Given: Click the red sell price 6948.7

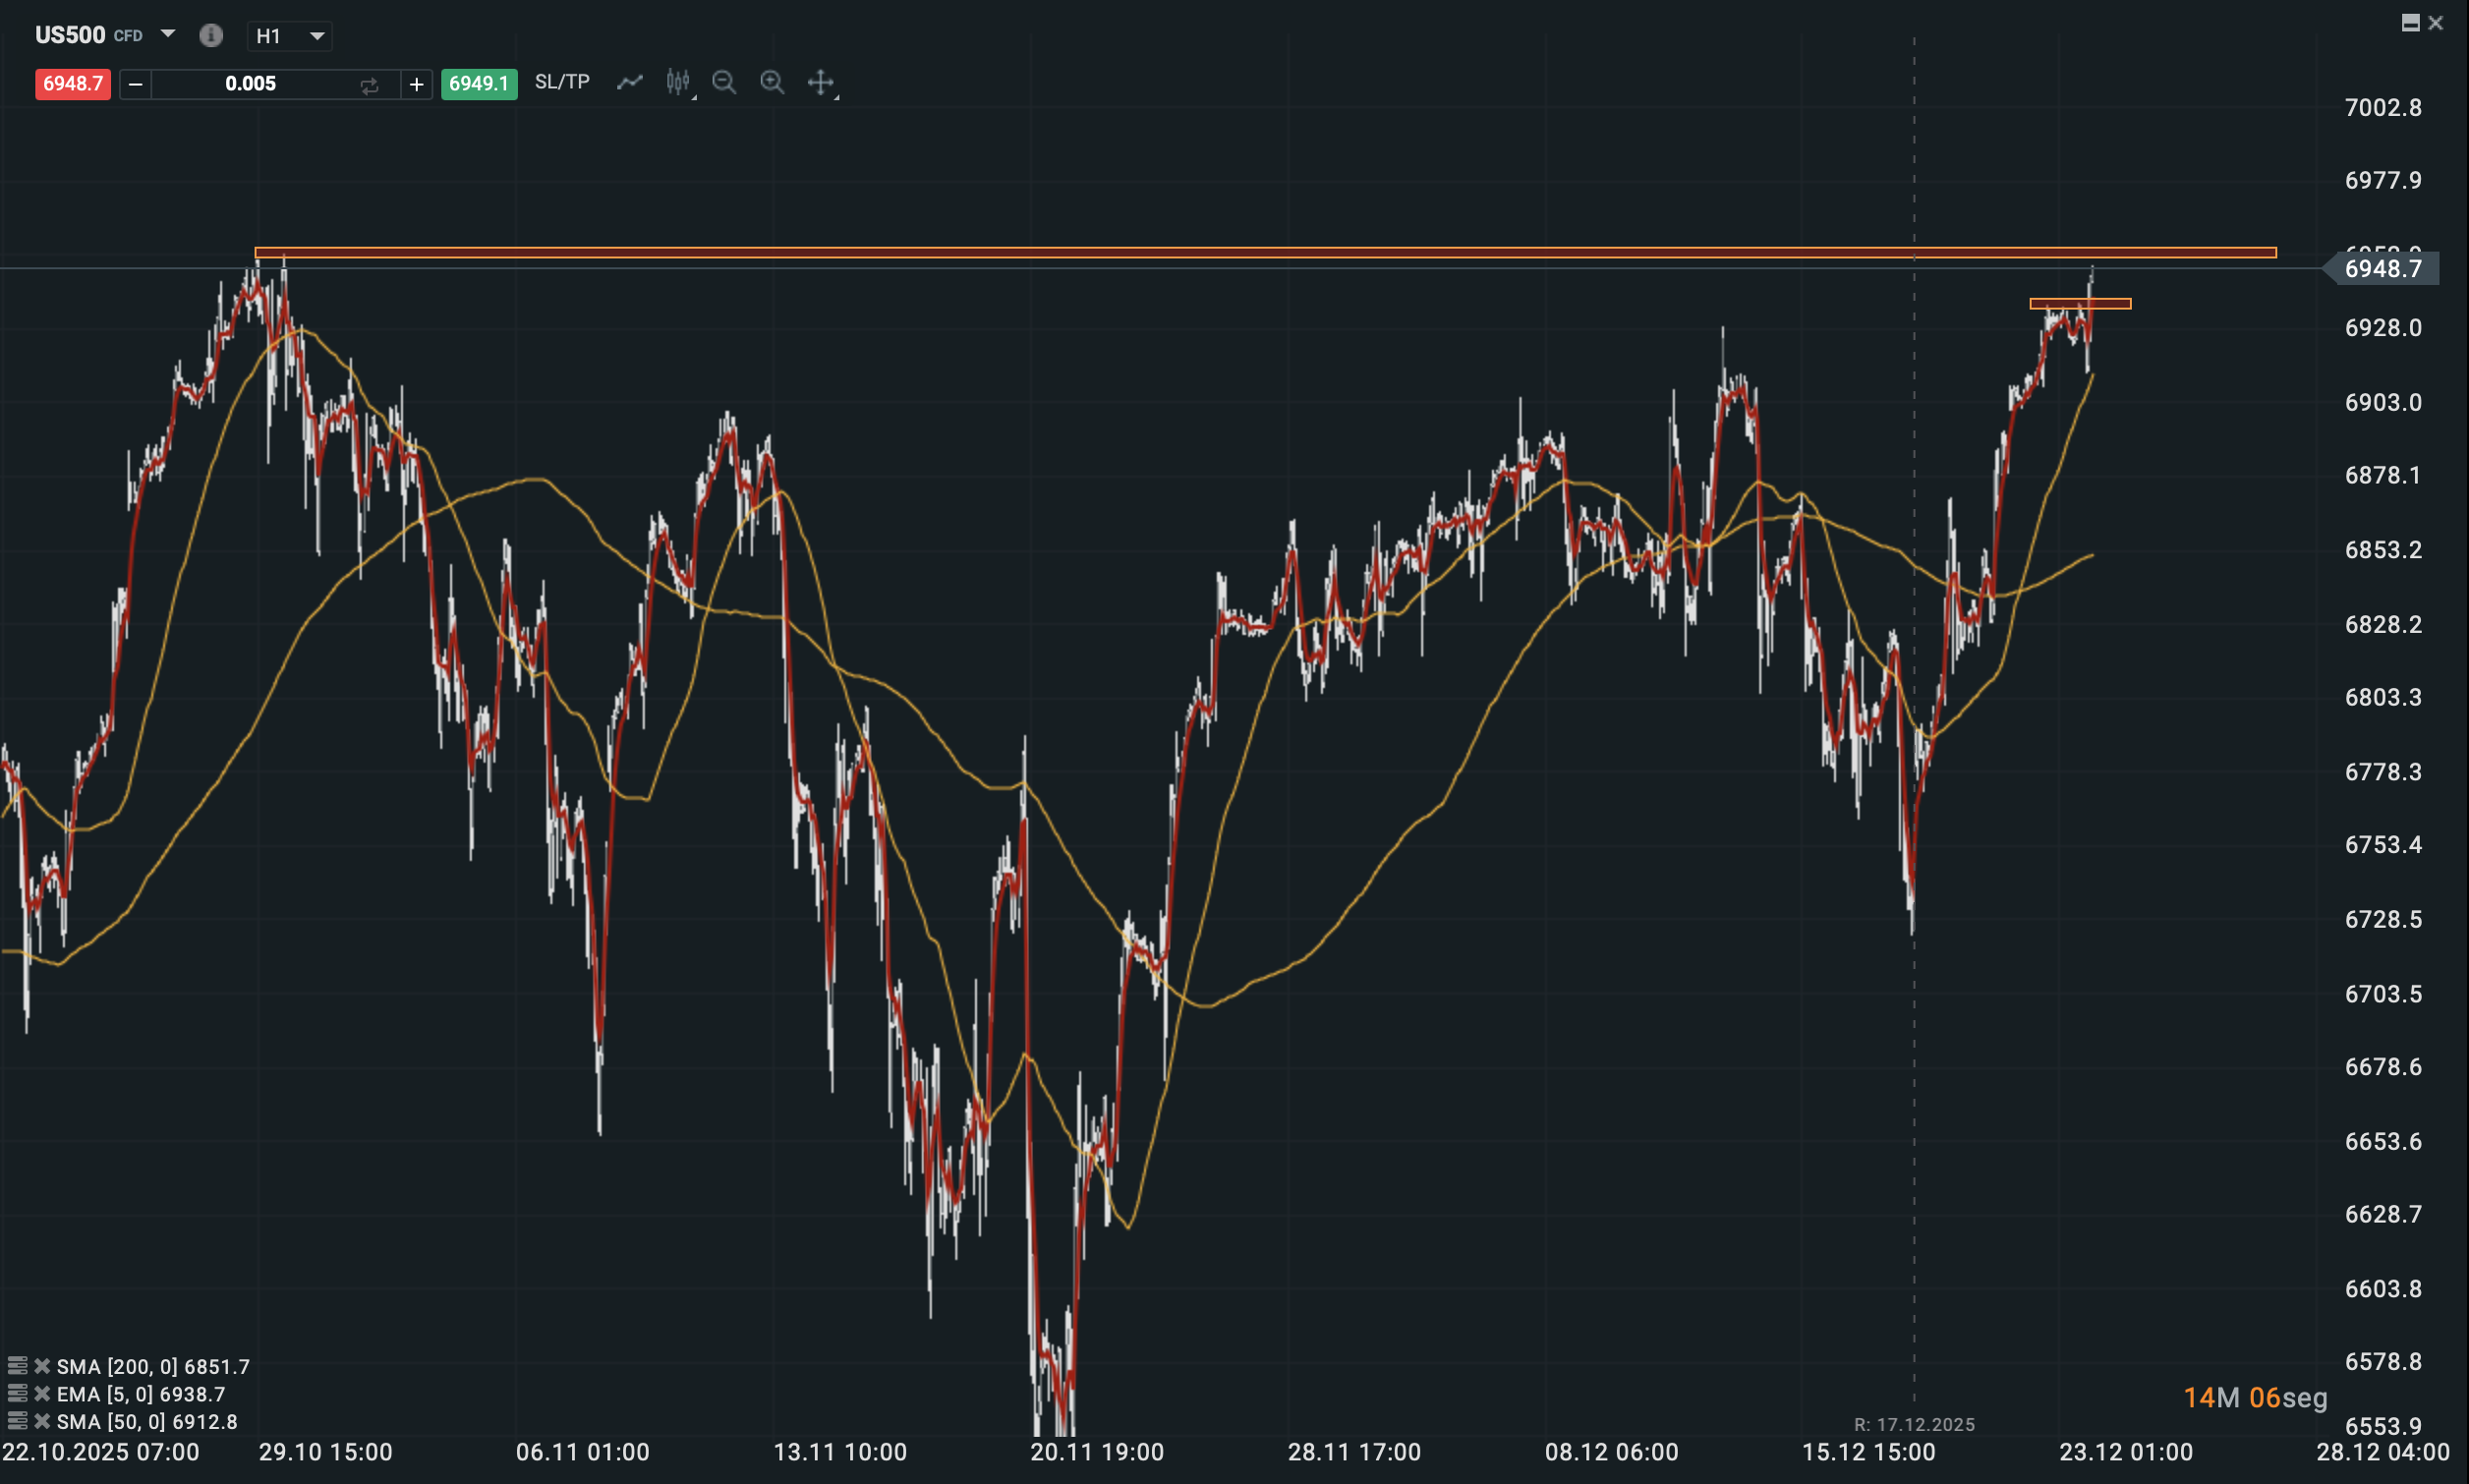Looking at the screenshot, I should pyautogui.click(x=73, y=84).
